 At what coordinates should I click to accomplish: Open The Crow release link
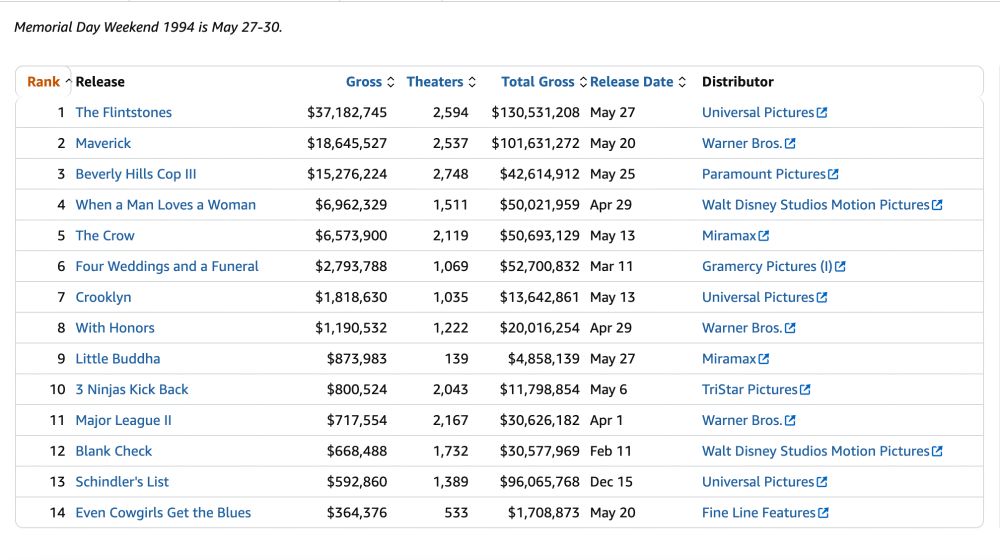coord(105,235)
